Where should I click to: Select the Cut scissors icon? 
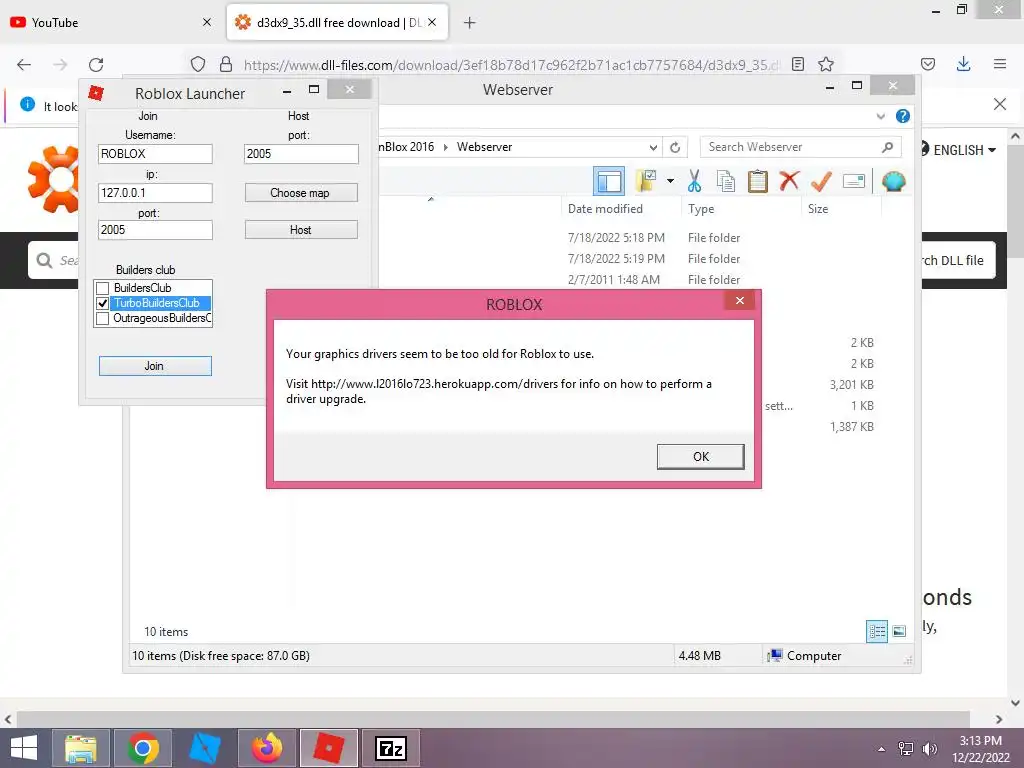tap(694, 181)
